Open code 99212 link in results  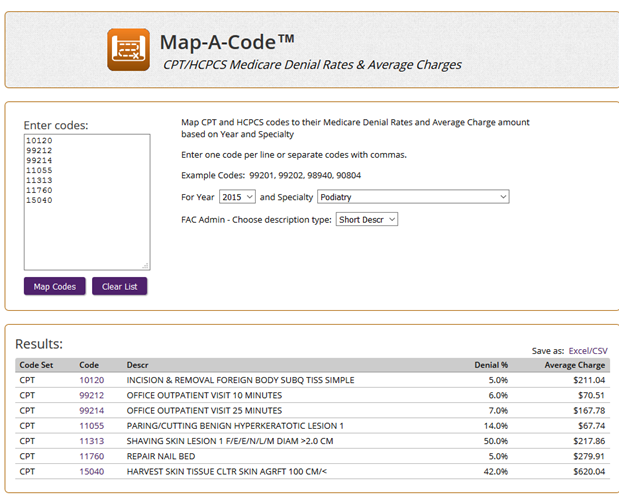(x=92, y=395)
